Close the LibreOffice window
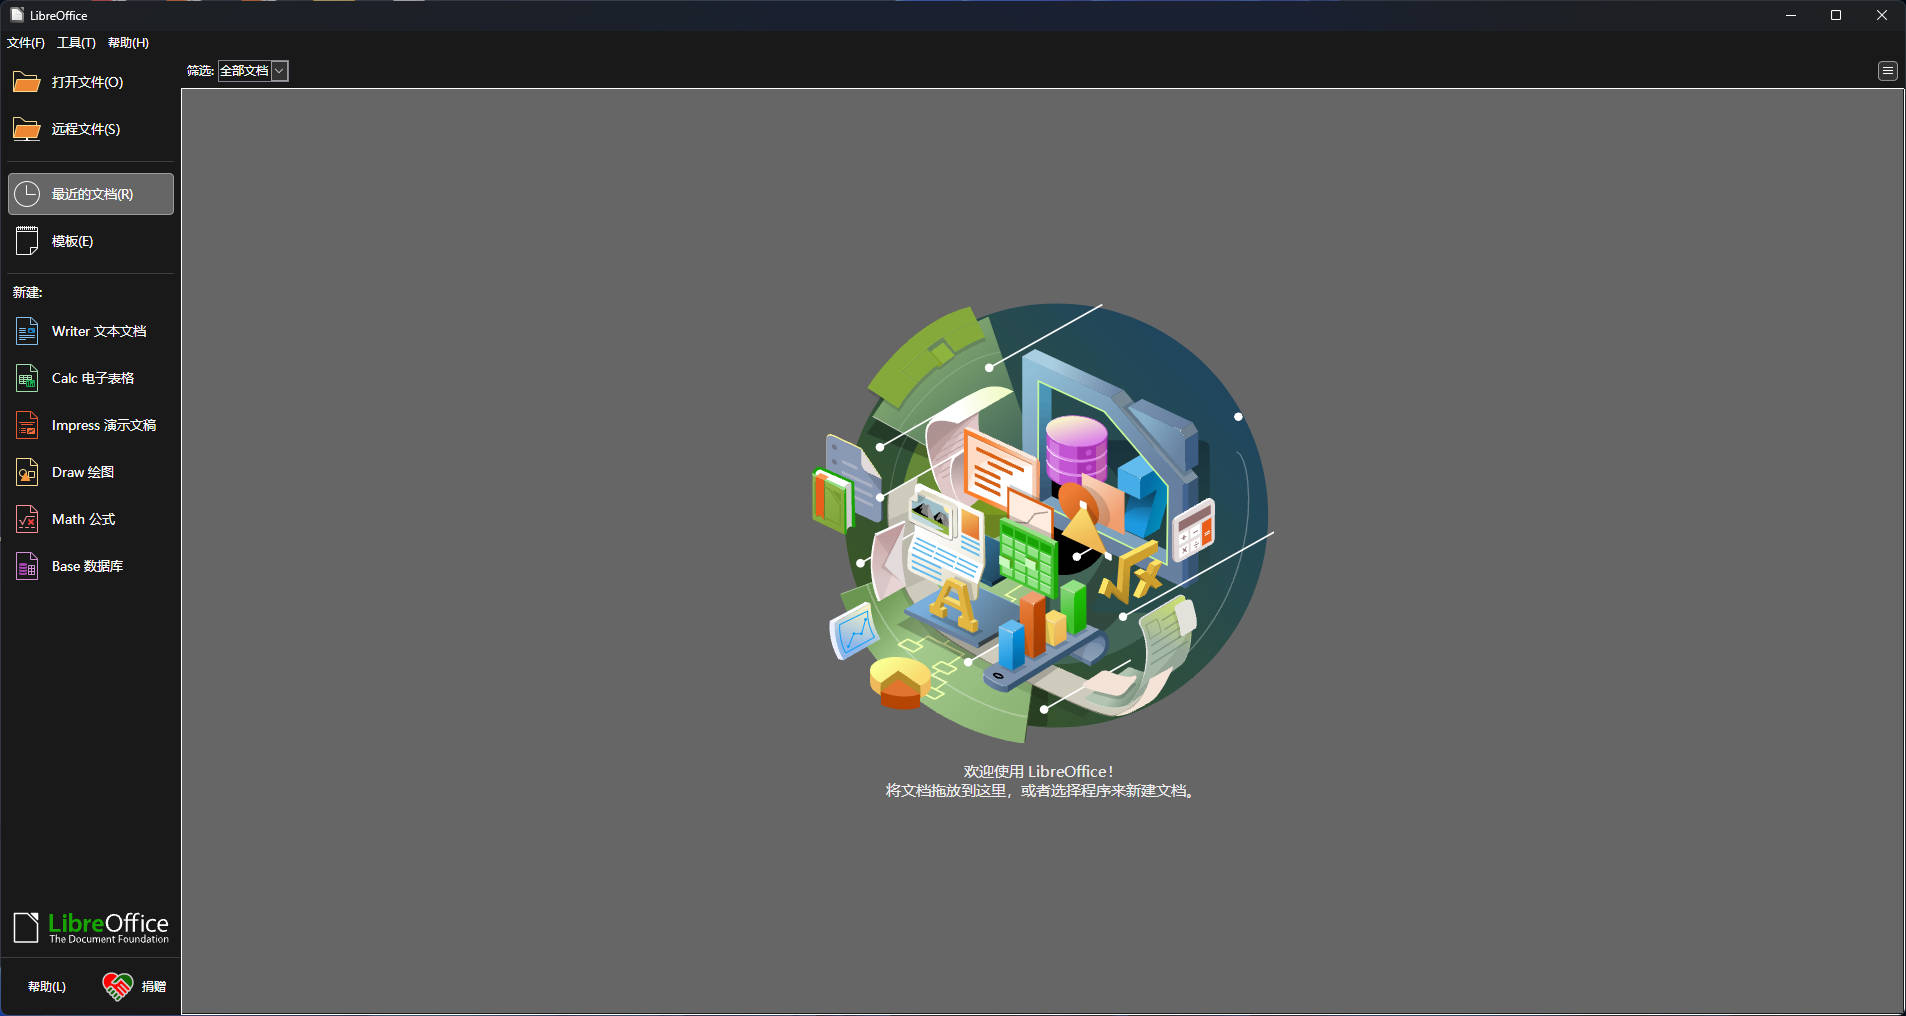 1882,15
